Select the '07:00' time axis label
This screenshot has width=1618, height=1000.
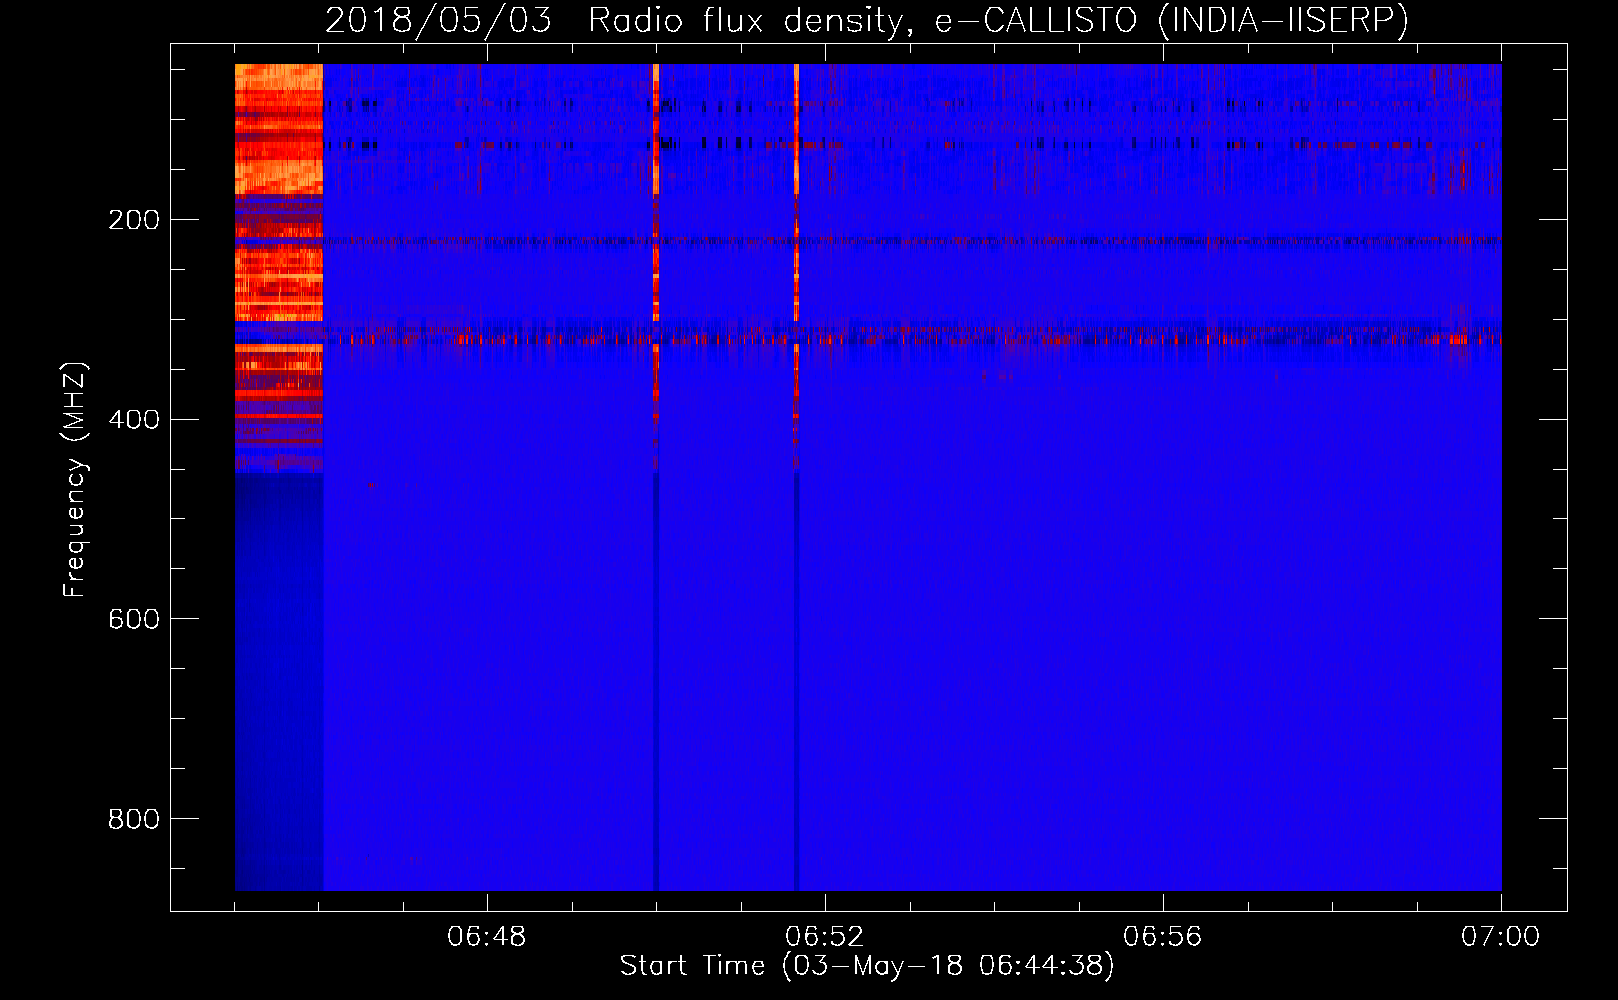(x=1500, y=937)
